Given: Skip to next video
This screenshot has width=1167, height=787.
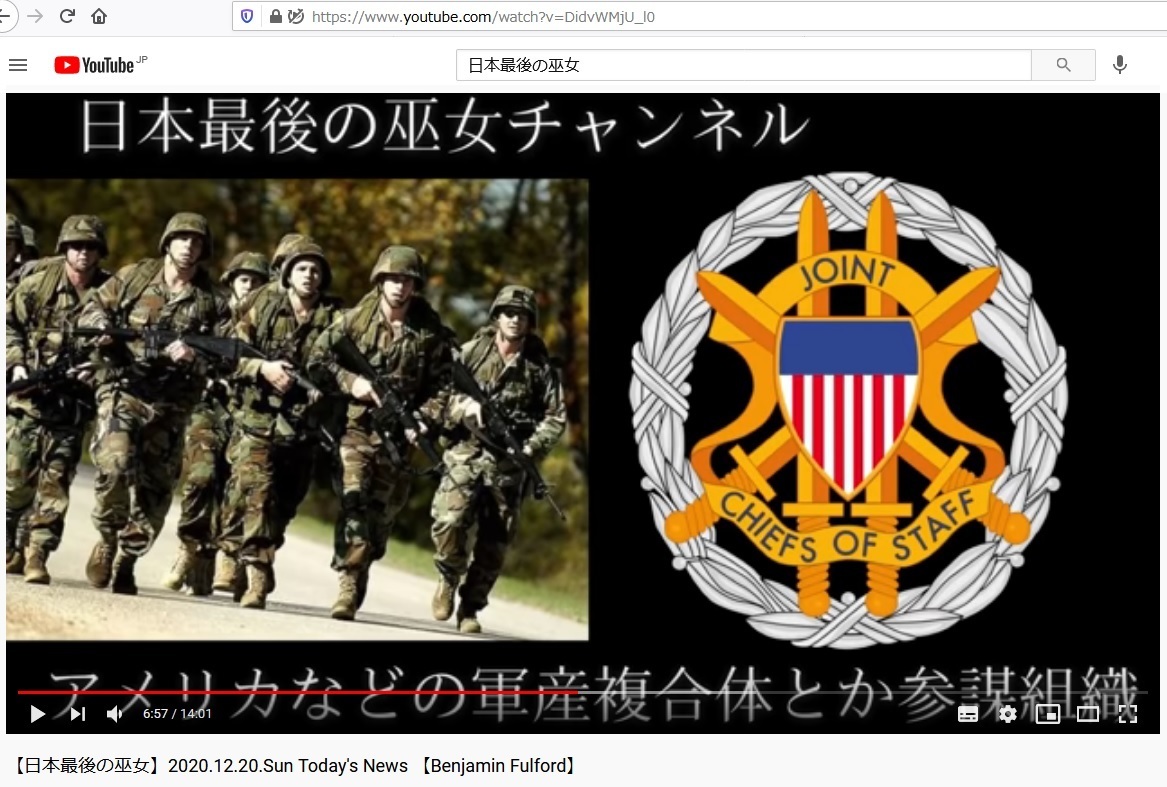Looking at the screenshot, I should (x=77, y=714).
